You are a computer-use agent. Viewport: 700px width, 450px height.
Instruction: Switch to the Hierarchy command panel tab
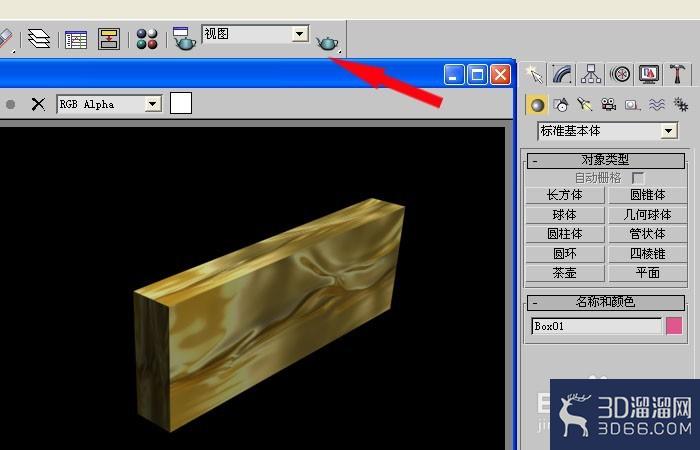click(591, 74)
